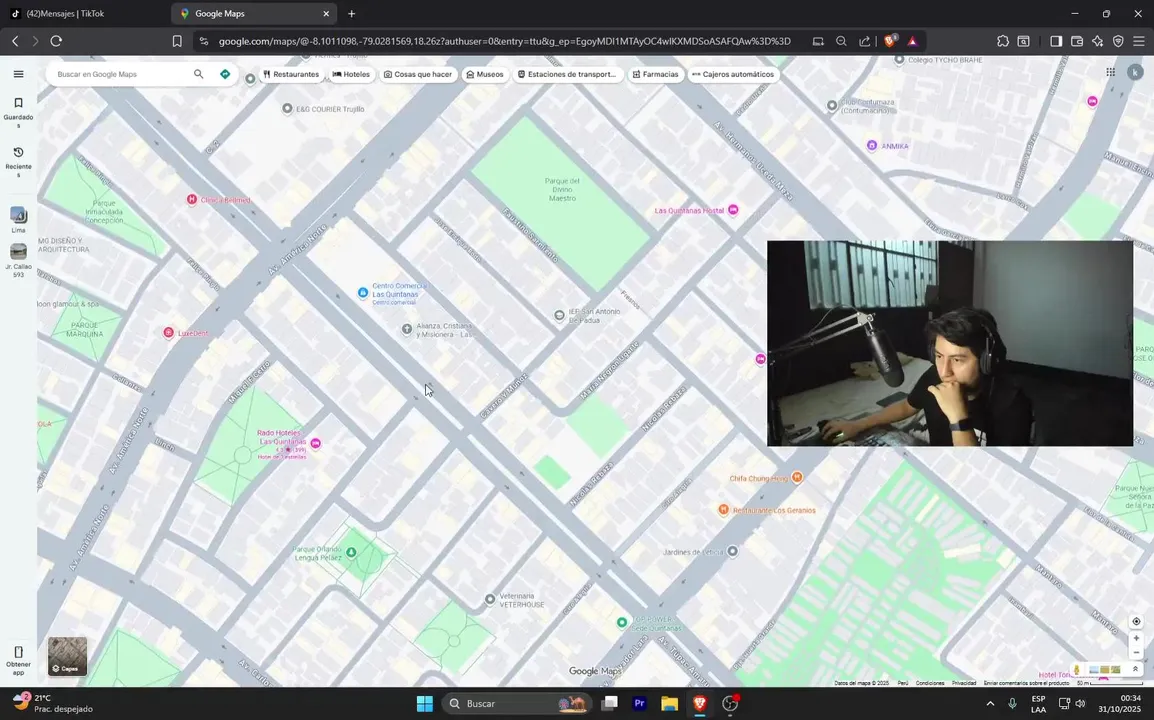Select the ANMIKA shop marker

tap(871, 146)
